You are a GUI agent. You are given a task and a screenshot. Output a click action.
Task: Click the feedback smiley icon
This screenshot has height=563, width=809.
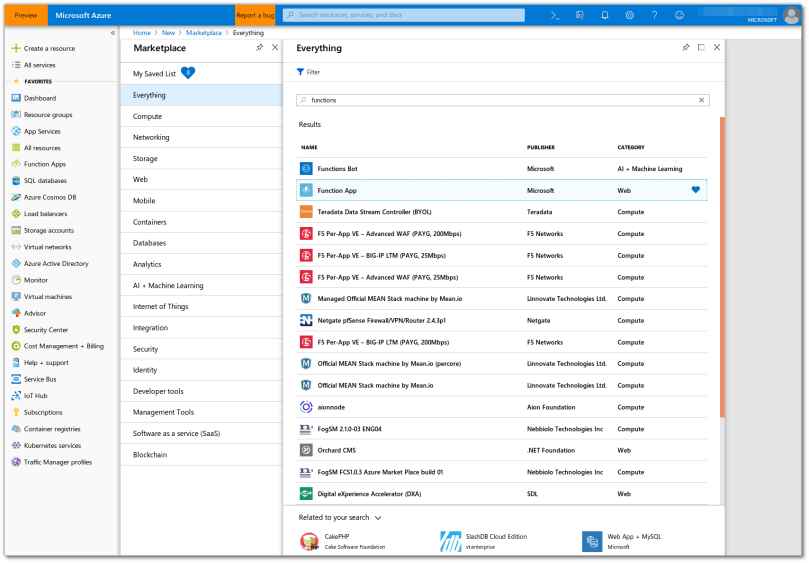coord(680,15)
